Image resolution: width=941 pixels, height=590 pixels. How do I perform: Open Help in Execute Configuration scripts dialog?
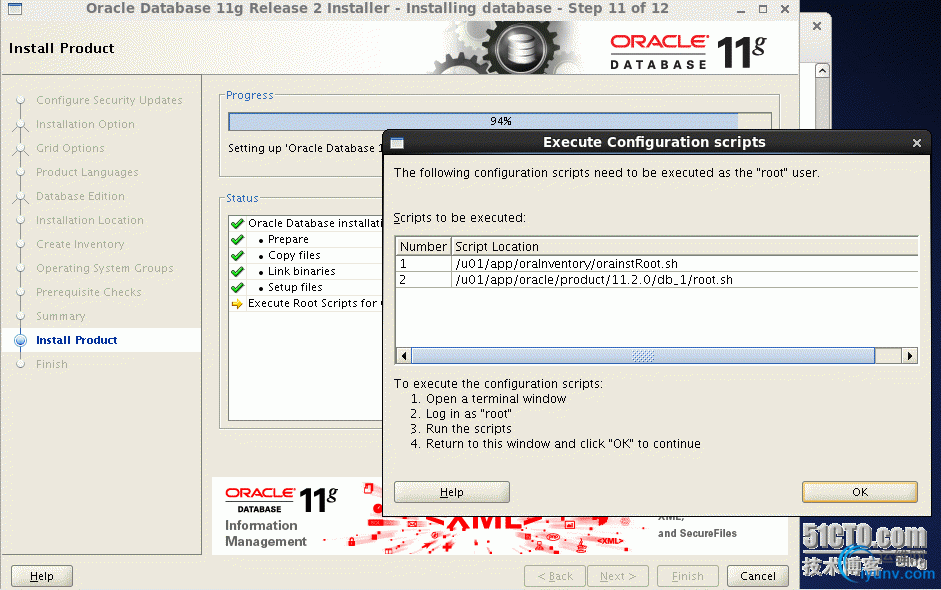451,492
